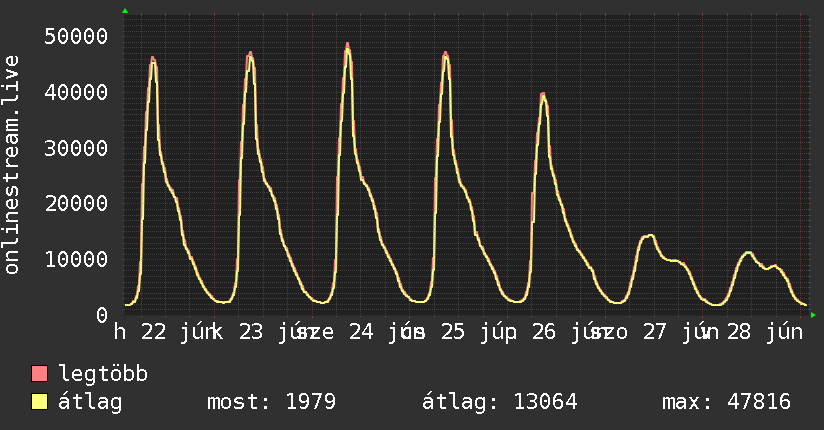824x430 pixels.
Task: Click the 50000 y-axis label
Action: [x=76, y=36]
